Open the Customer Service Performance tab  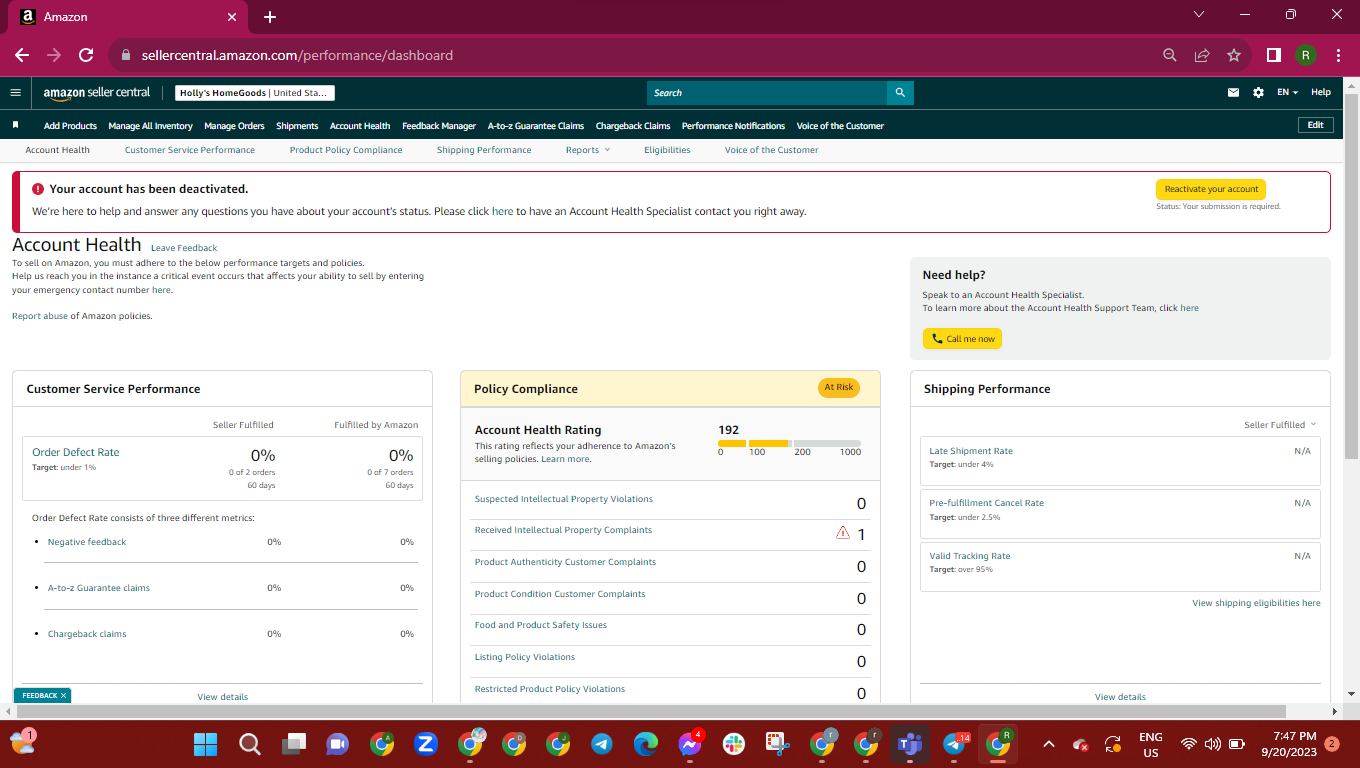tap(190, 150)
